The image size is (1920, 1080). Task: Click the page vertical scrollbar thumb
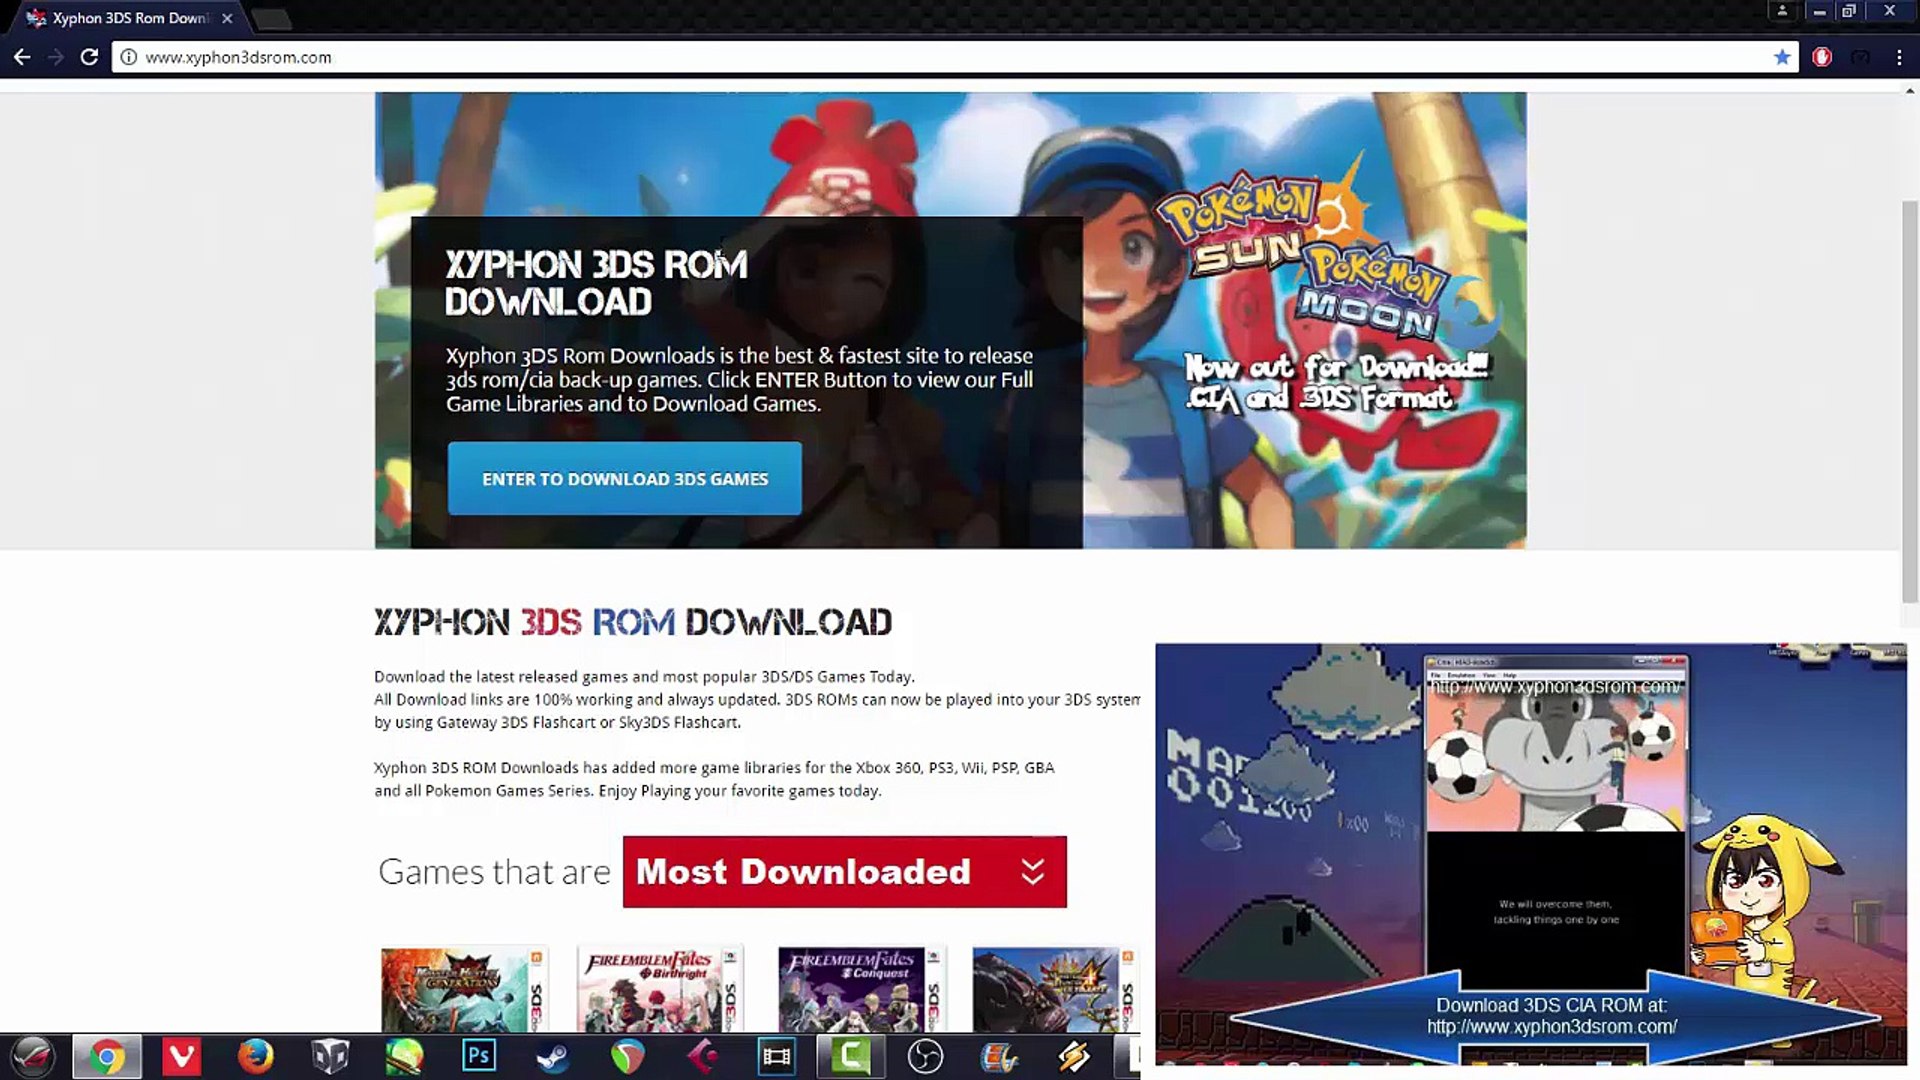(x=1910, y=400)
